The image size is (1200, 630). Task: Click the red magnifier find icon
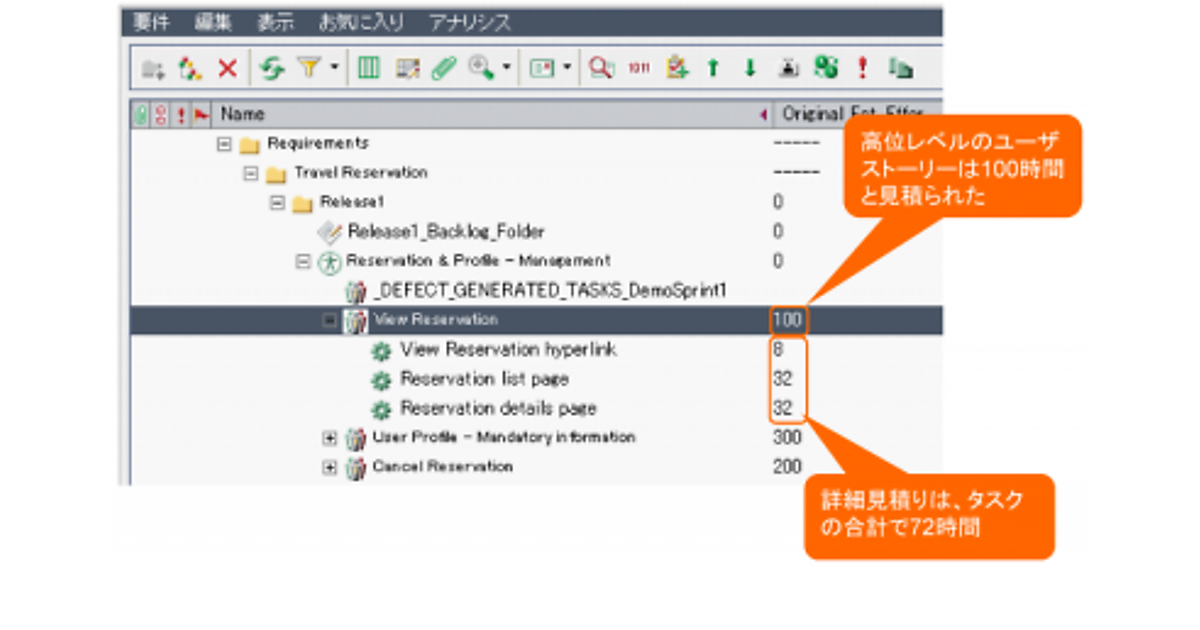[x=601, y=68]
